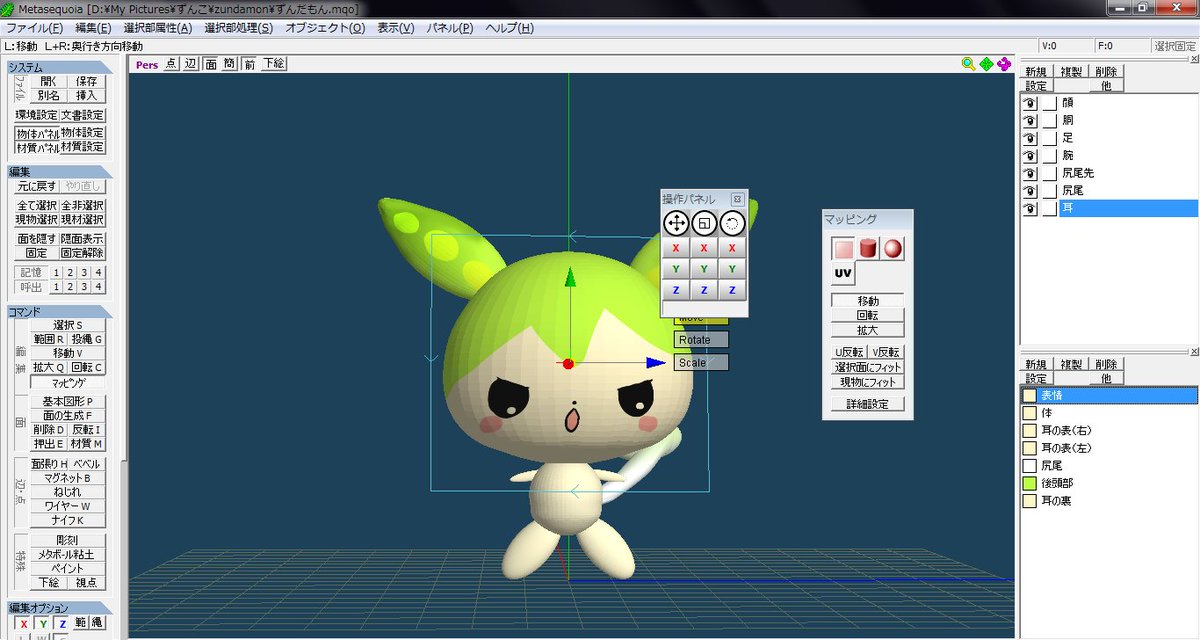Click 新規 in the object panel
The width and height of the screenshot is (1200, 640).
click(1036, 72)
